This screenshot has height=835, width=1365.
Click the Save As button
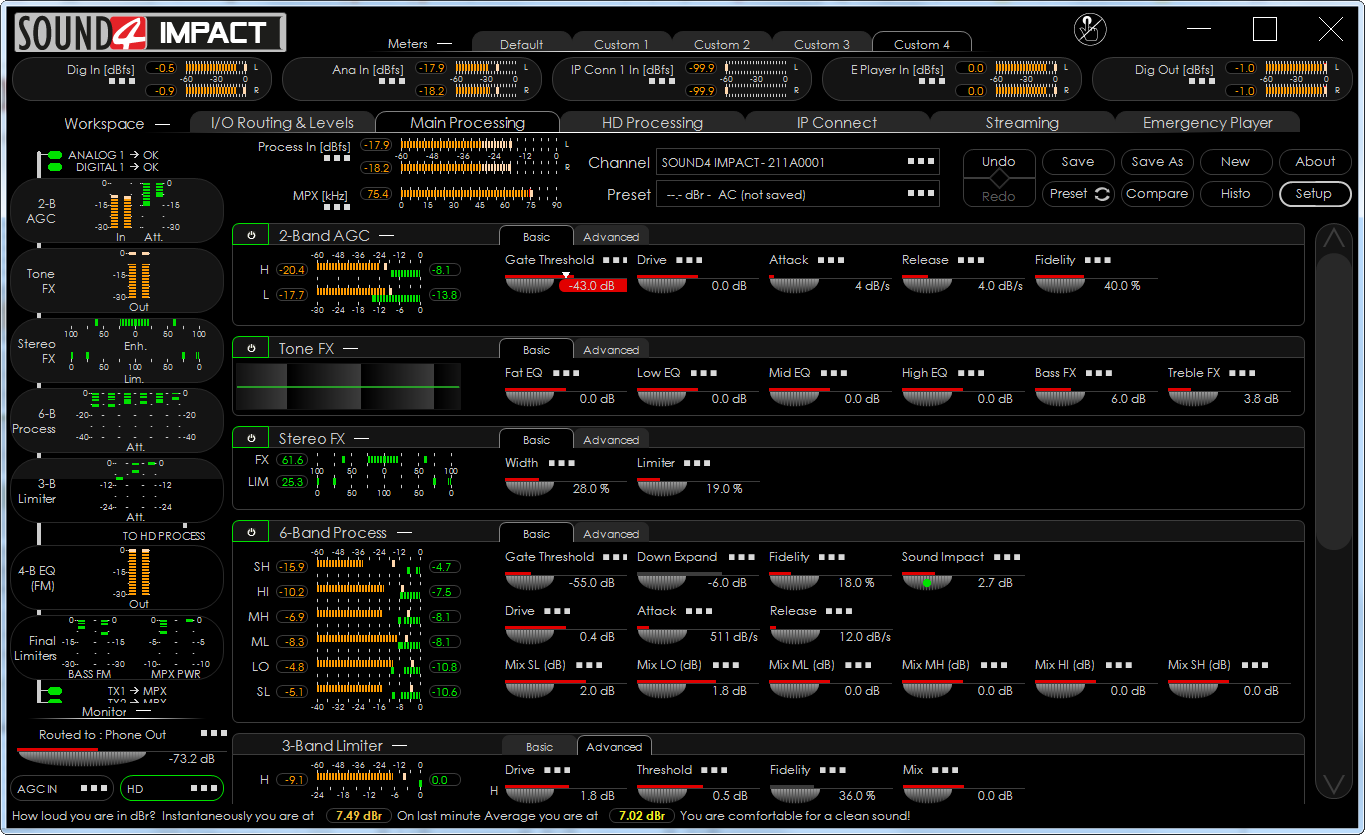(x=1157, y=162)
